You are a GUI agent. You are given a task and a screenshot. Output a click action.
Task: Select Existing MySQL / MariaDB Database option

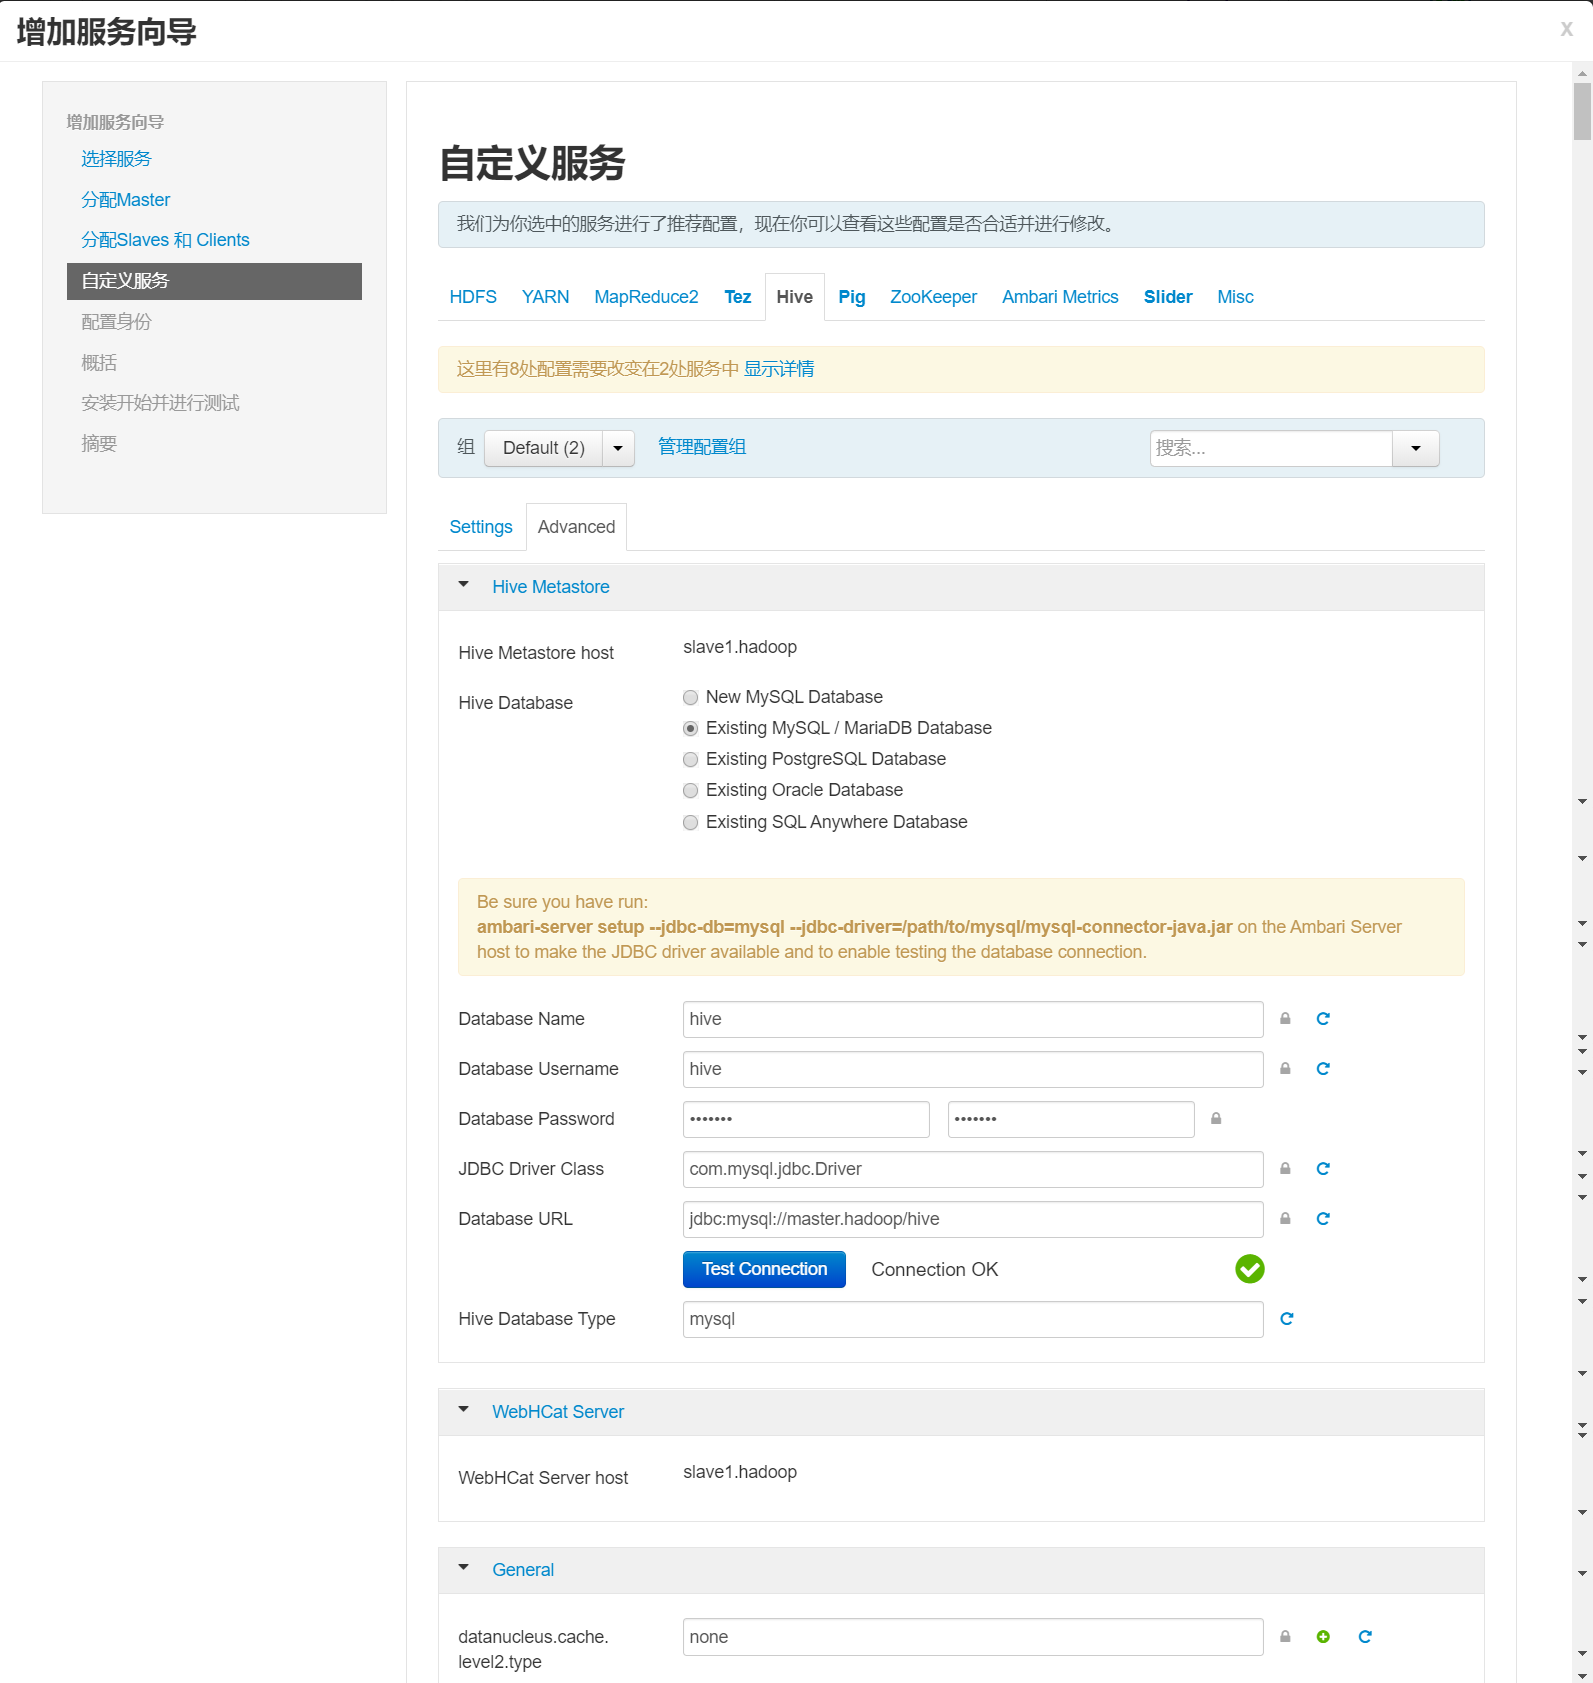click(x=690, y=728)
